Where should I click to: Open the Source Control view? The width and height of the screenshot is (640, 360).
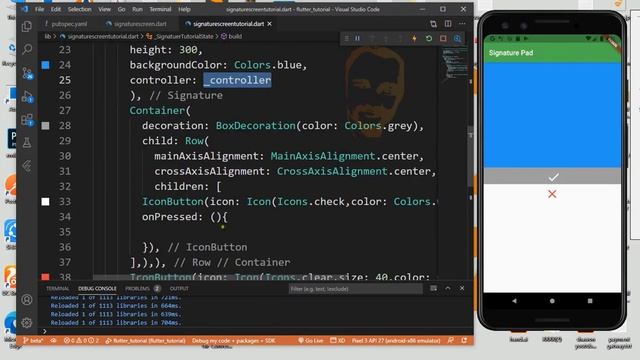[x=27, y=73]
